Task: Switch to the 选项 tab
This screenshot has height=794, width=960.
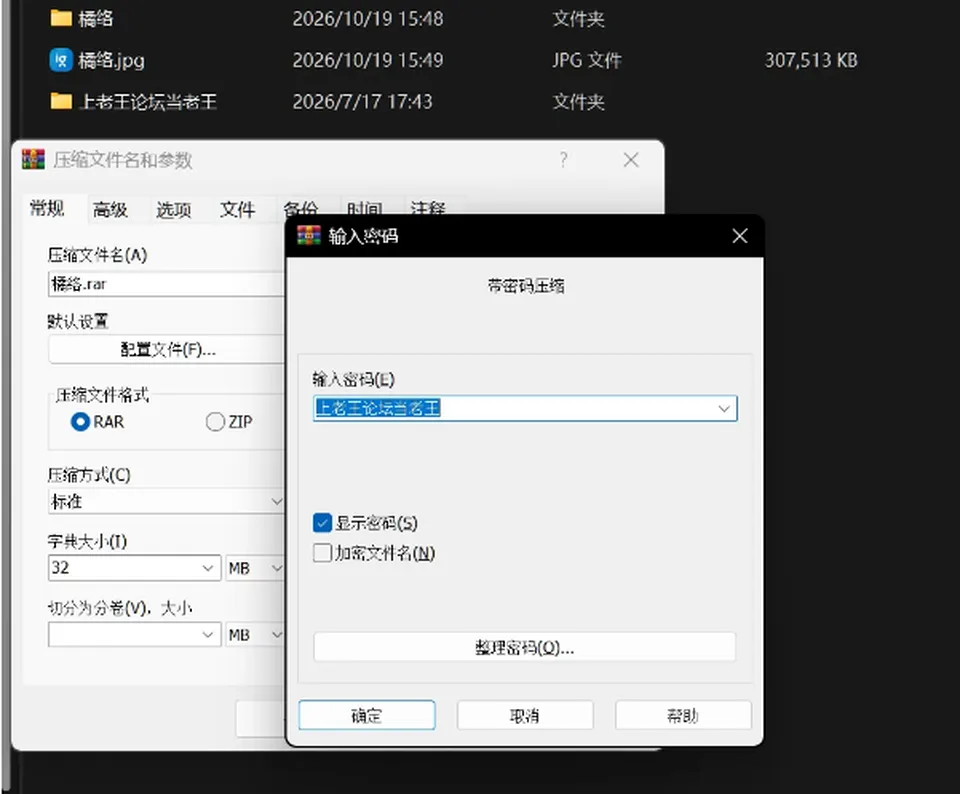Action: (x=174, y=210)
